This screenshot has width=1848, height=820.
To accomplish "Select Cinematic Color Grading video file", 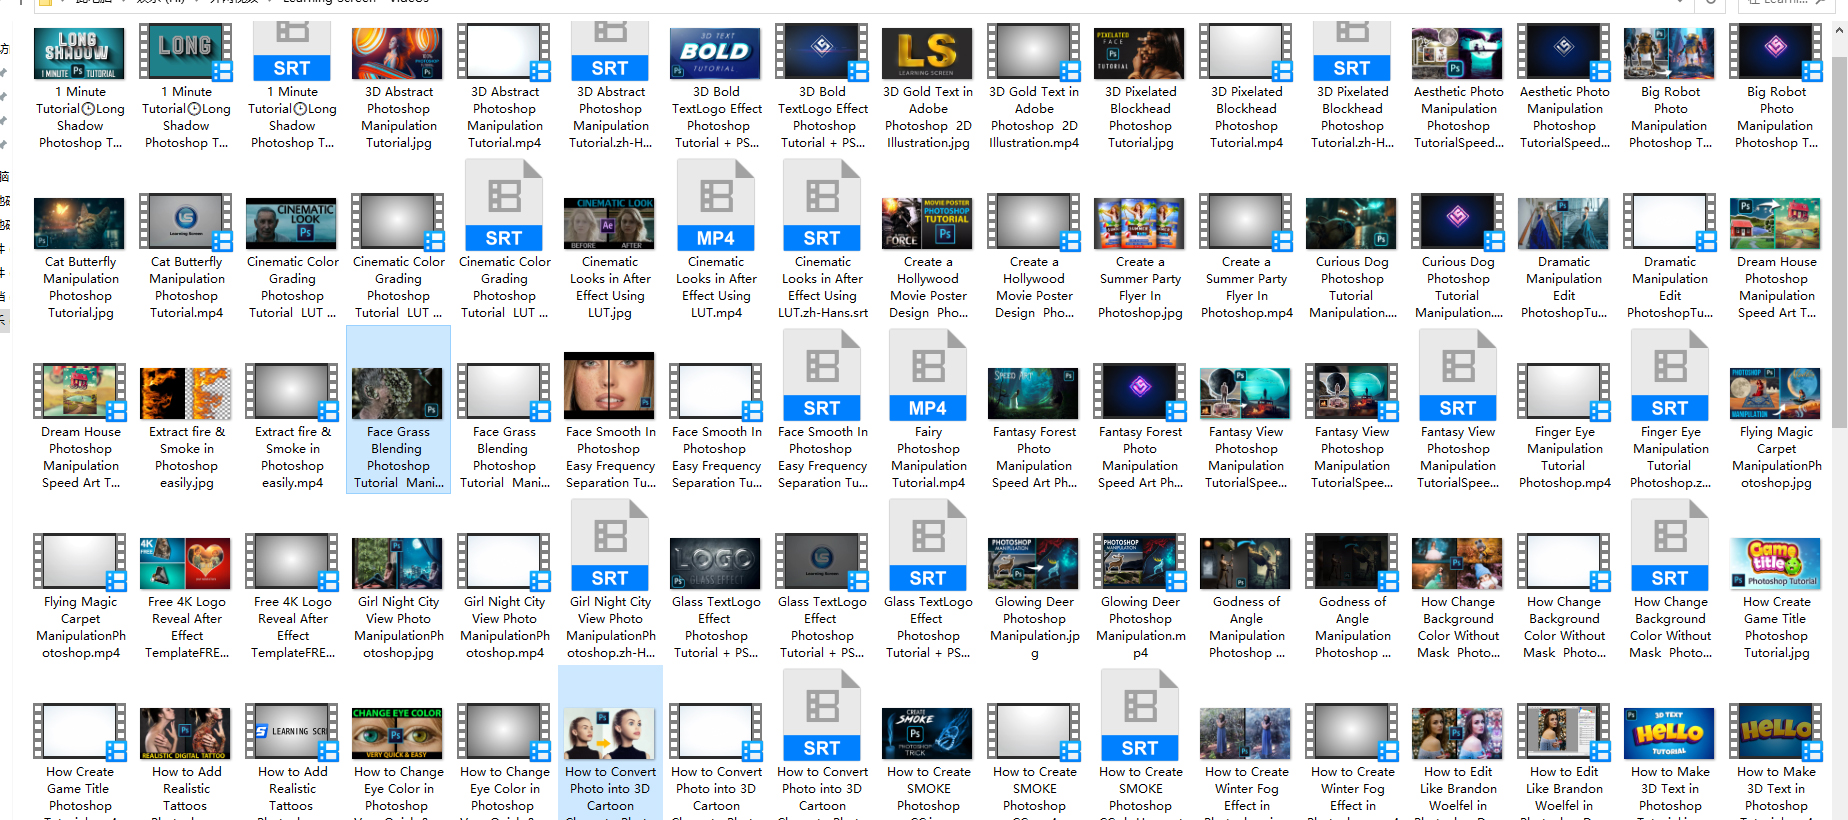I will tap(398, 223).
